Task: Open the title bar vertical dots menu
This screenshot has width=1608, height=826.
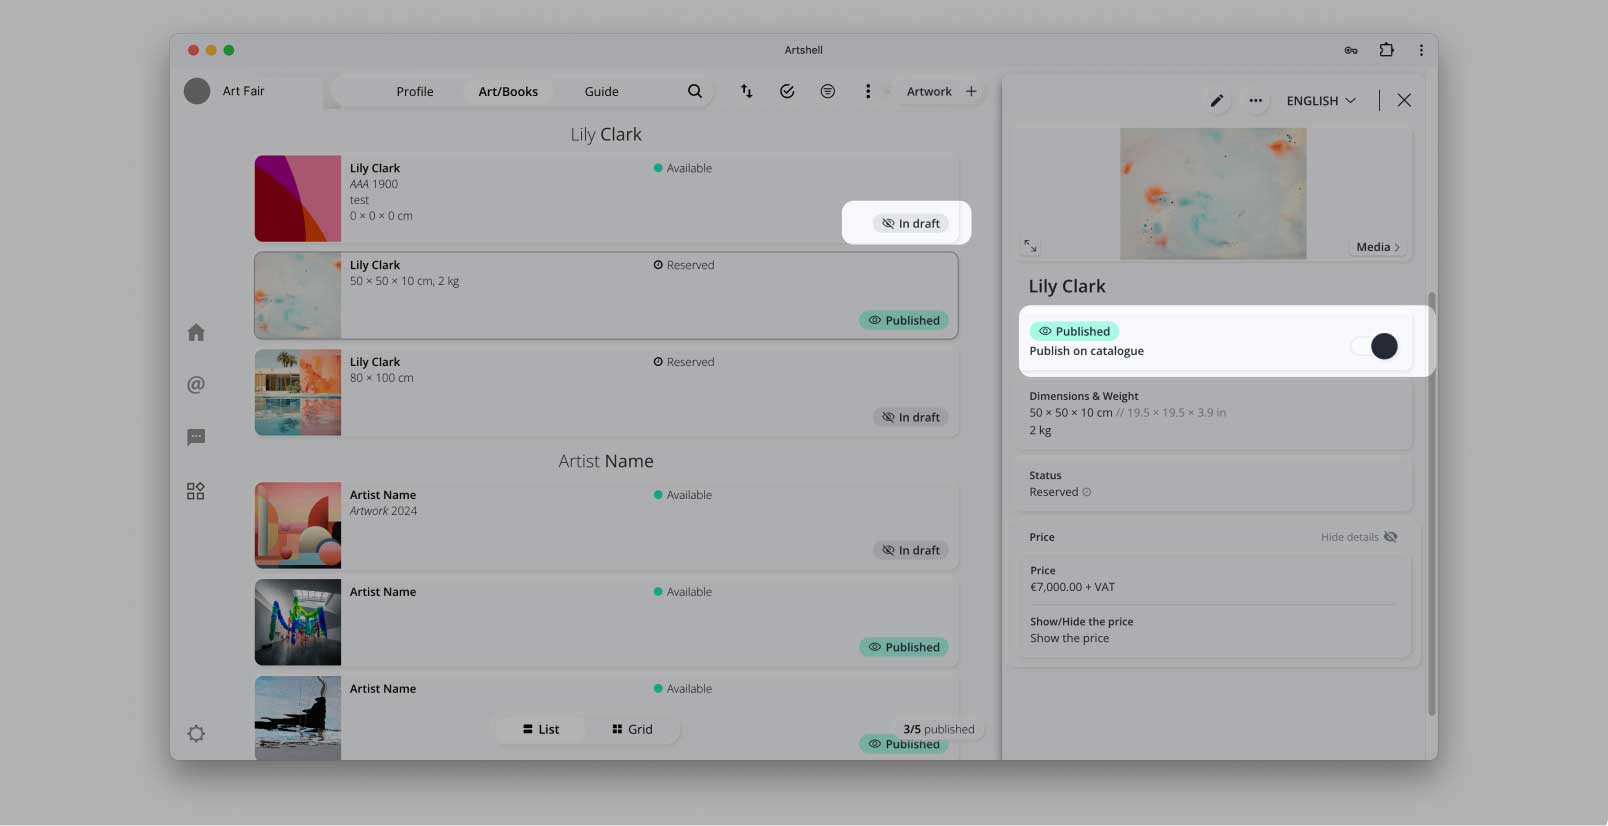Action: coord(1421,50)
